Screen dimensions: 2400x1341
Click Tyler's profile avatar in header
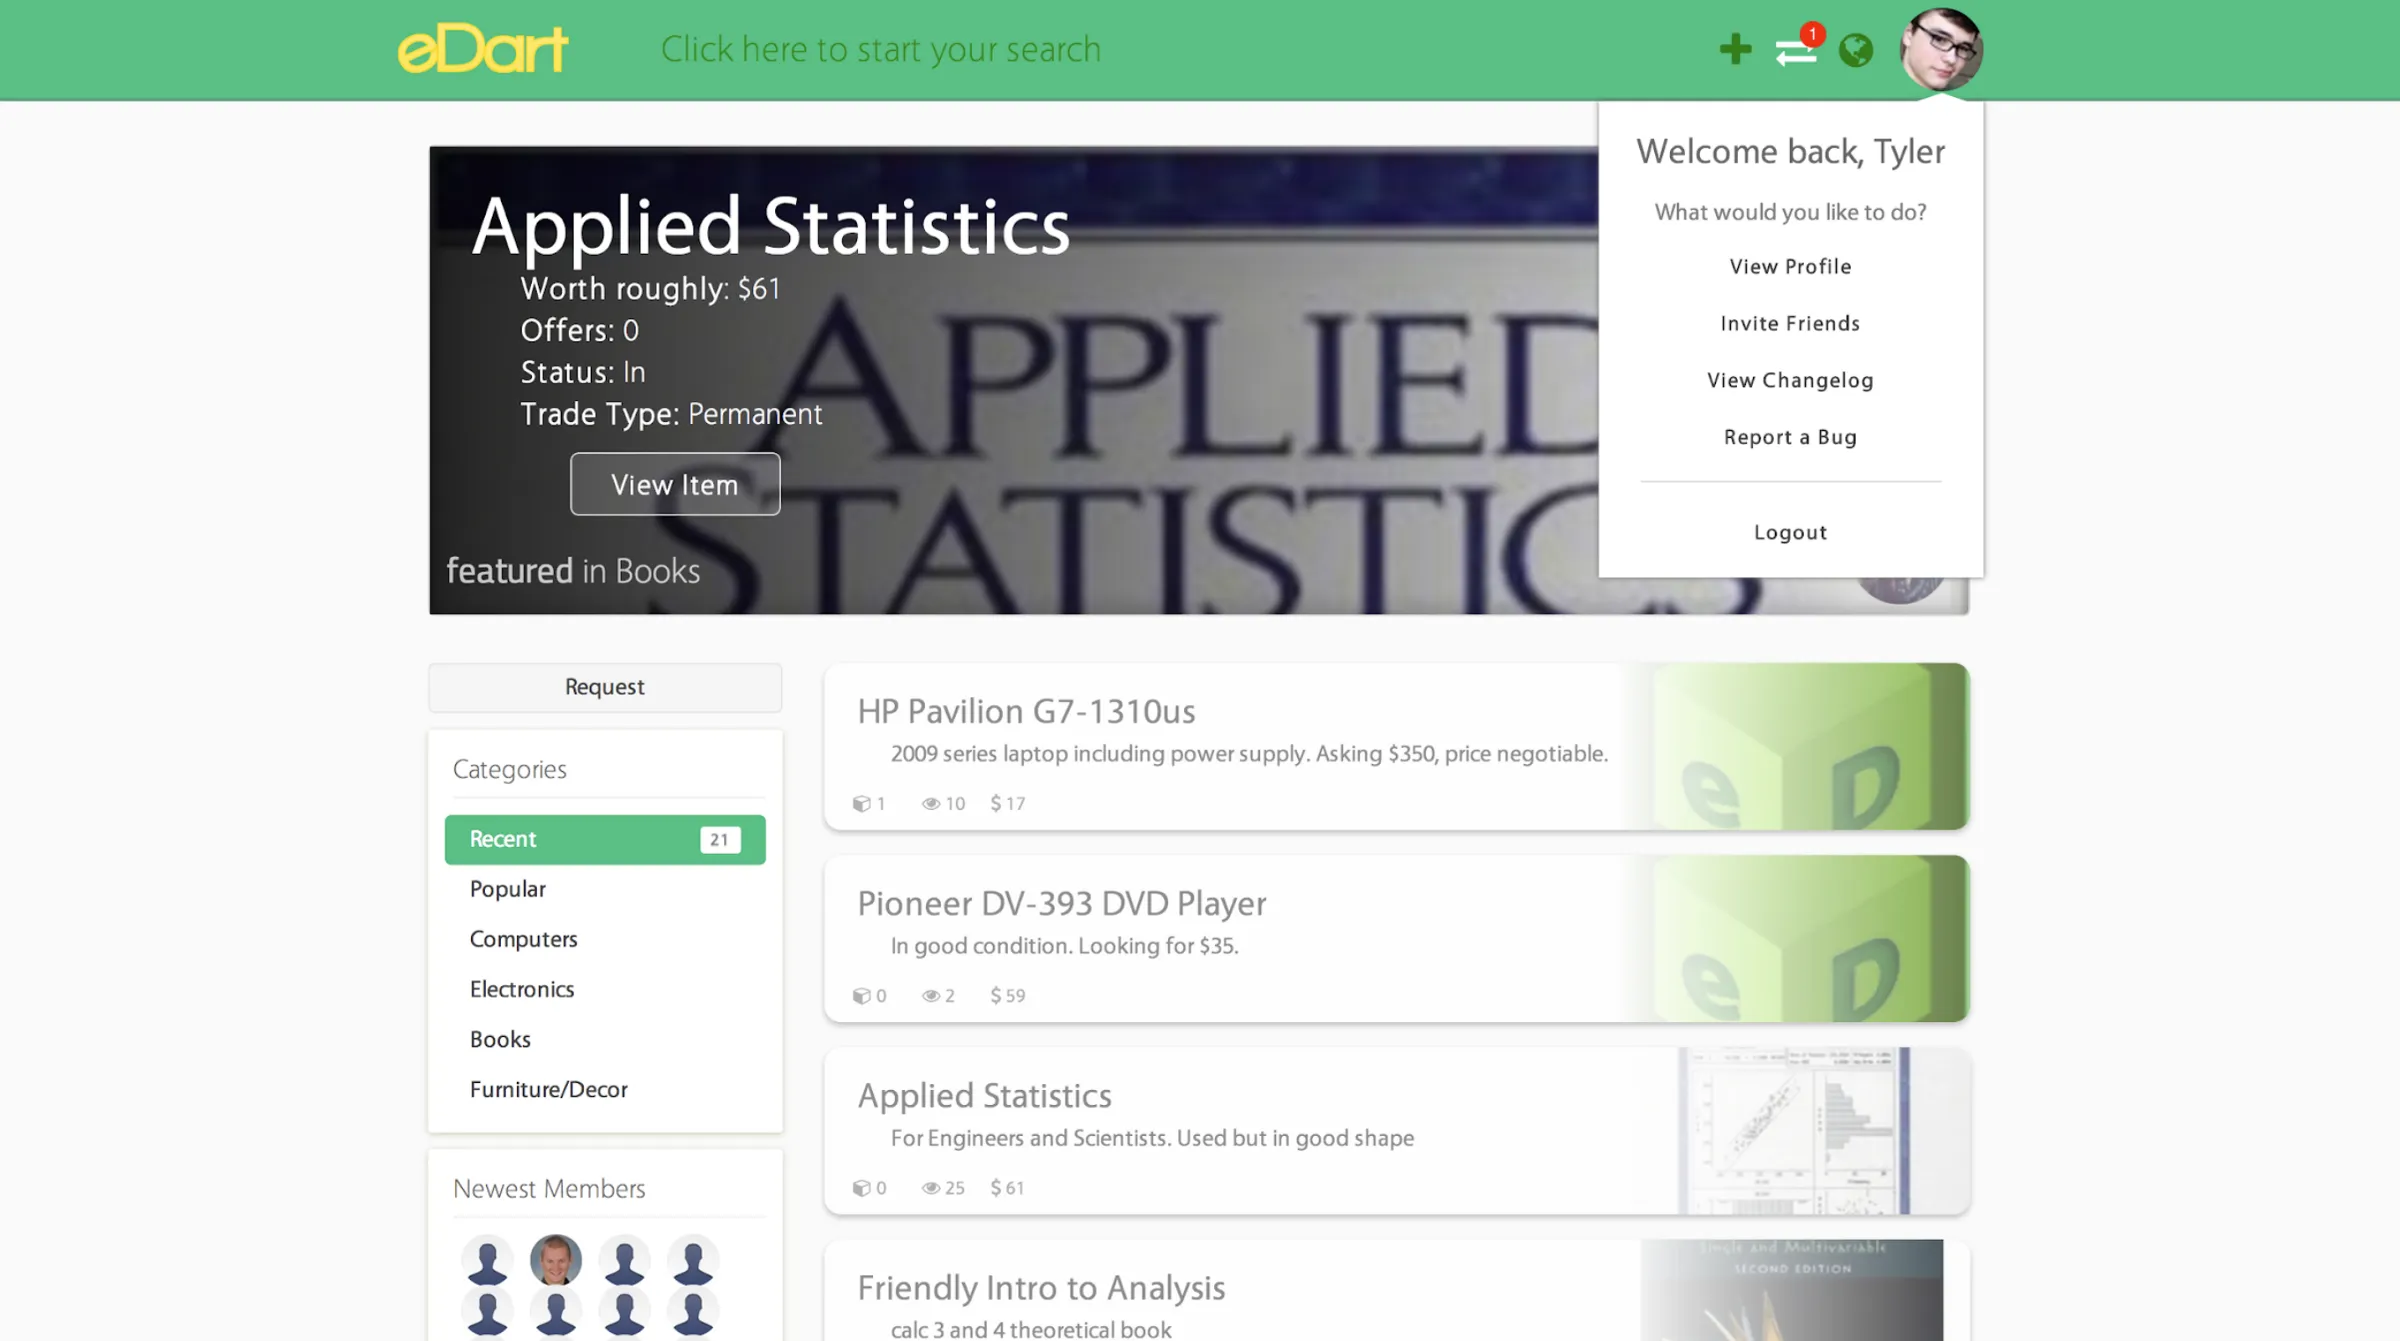[x=1941, y=48]
